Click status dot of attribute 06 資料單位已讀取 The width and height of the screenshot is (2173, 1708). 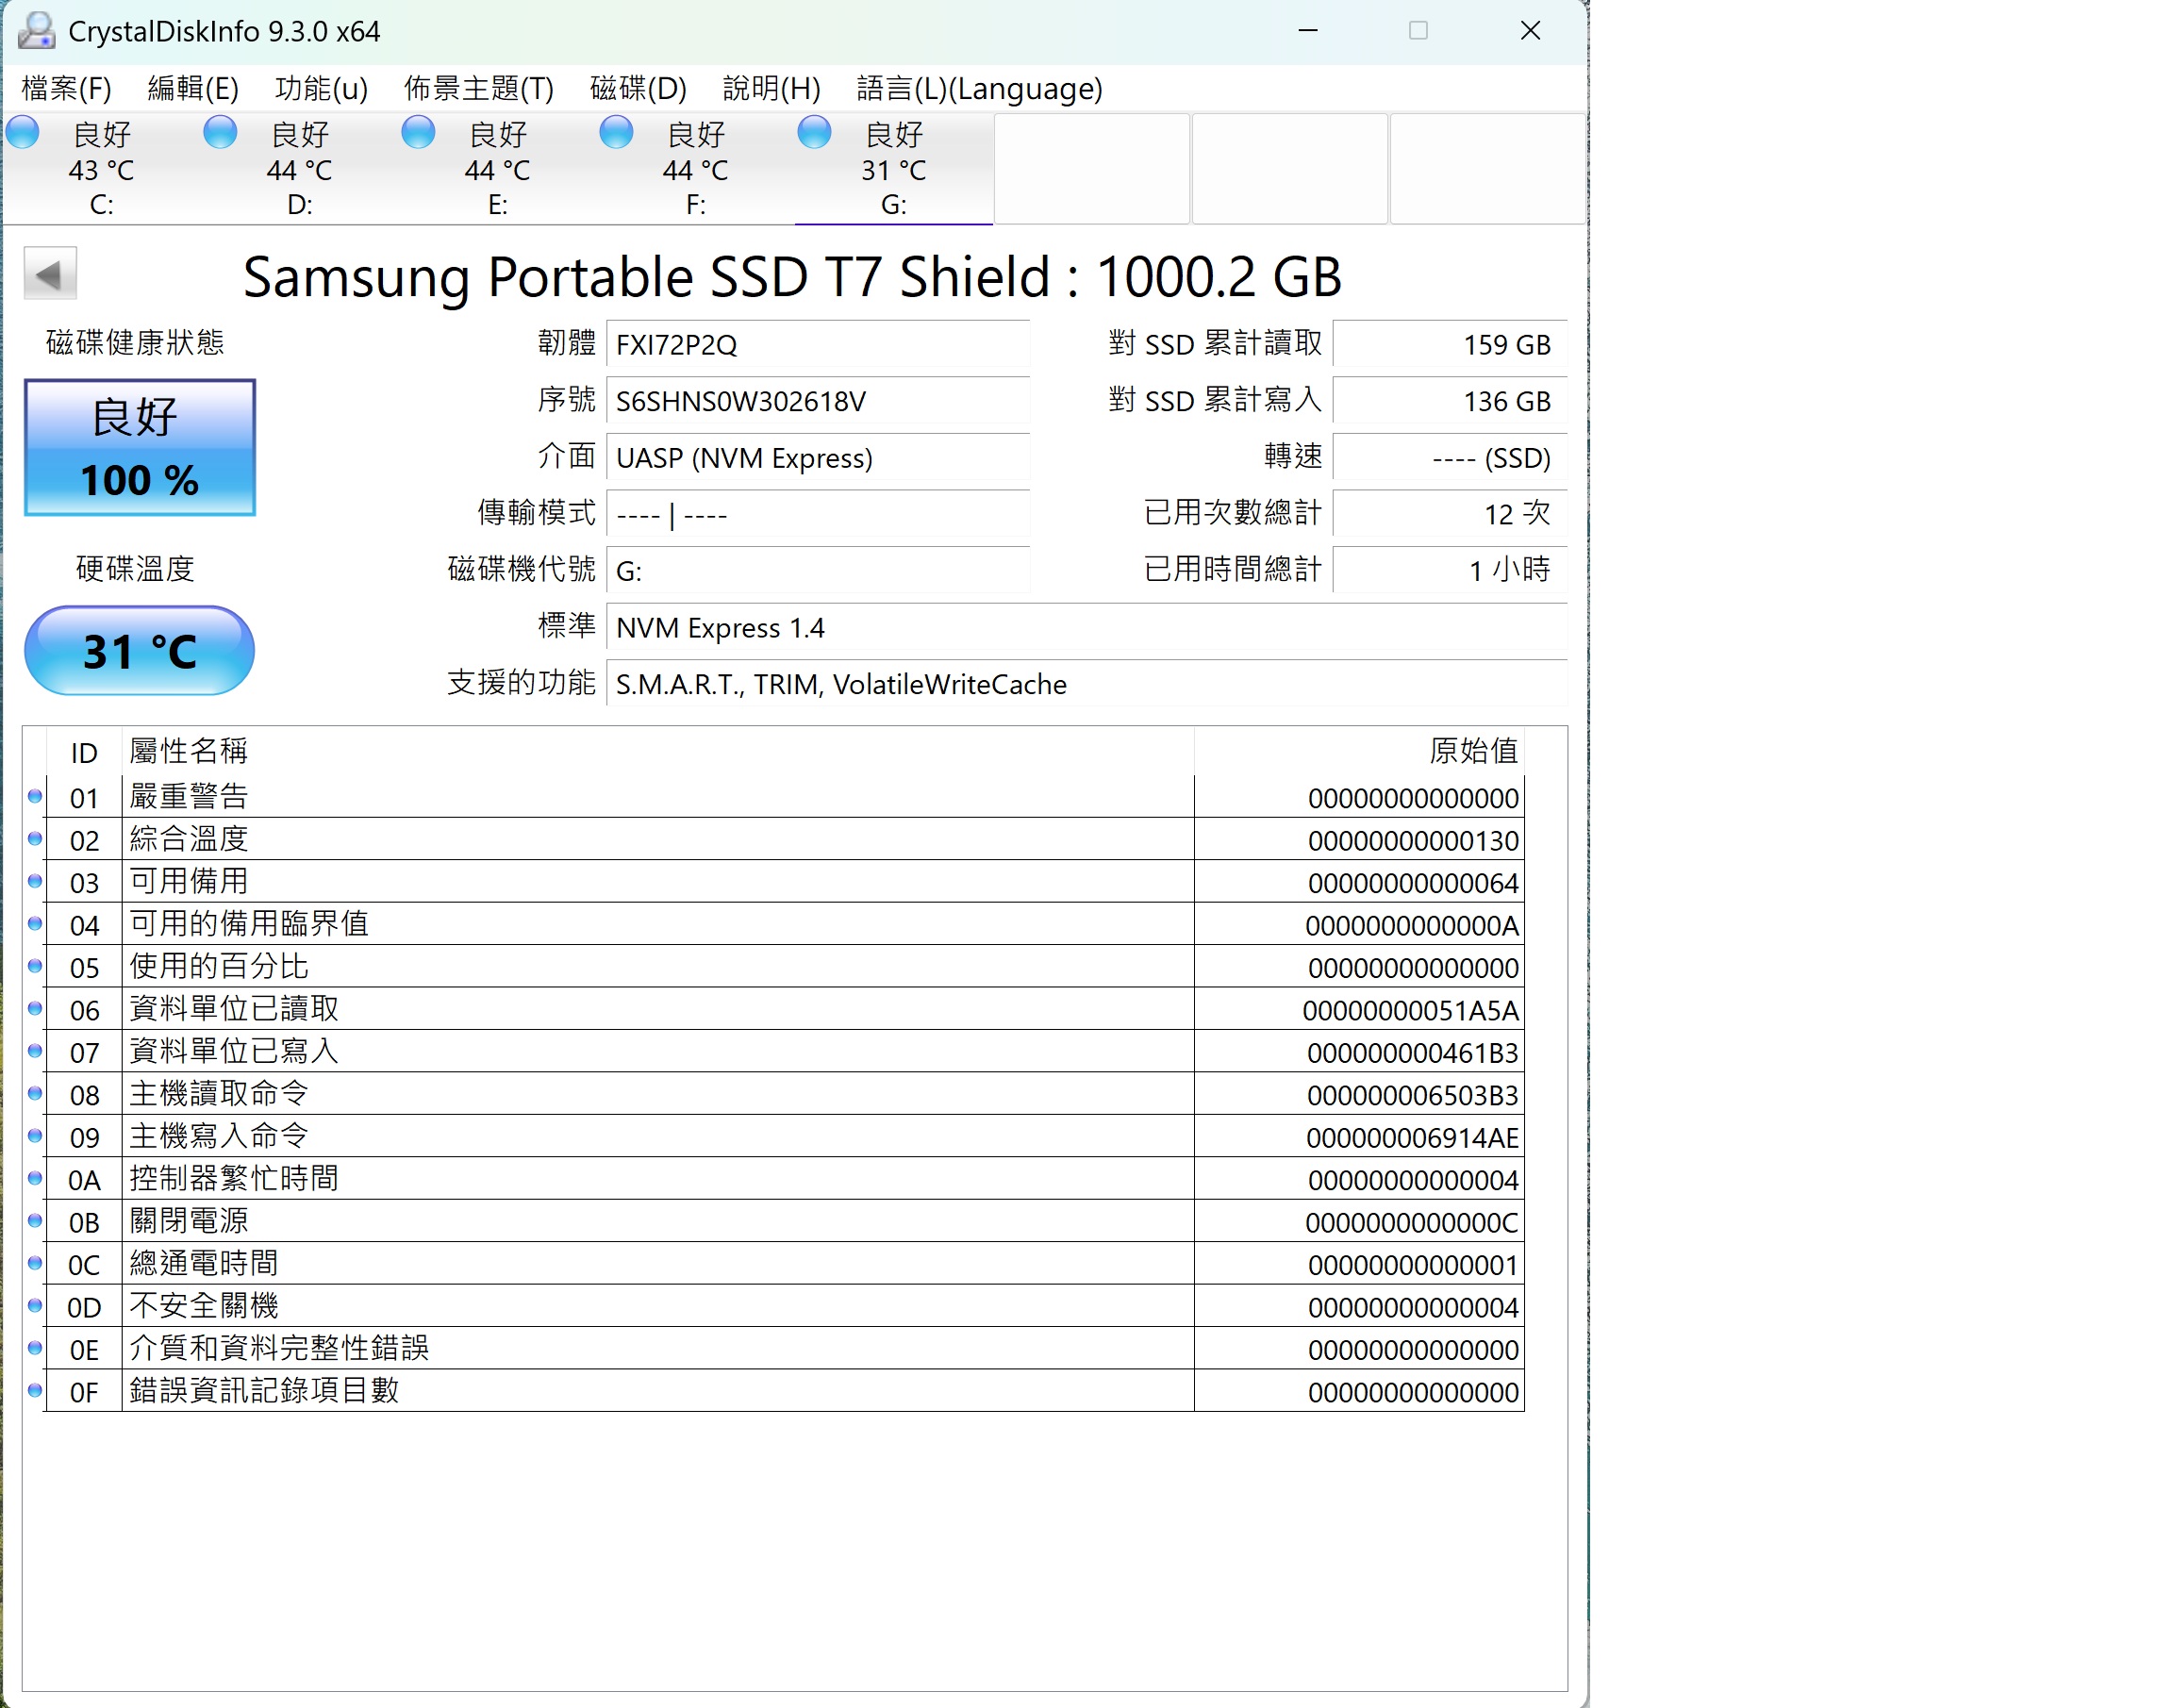(35, 1009)
